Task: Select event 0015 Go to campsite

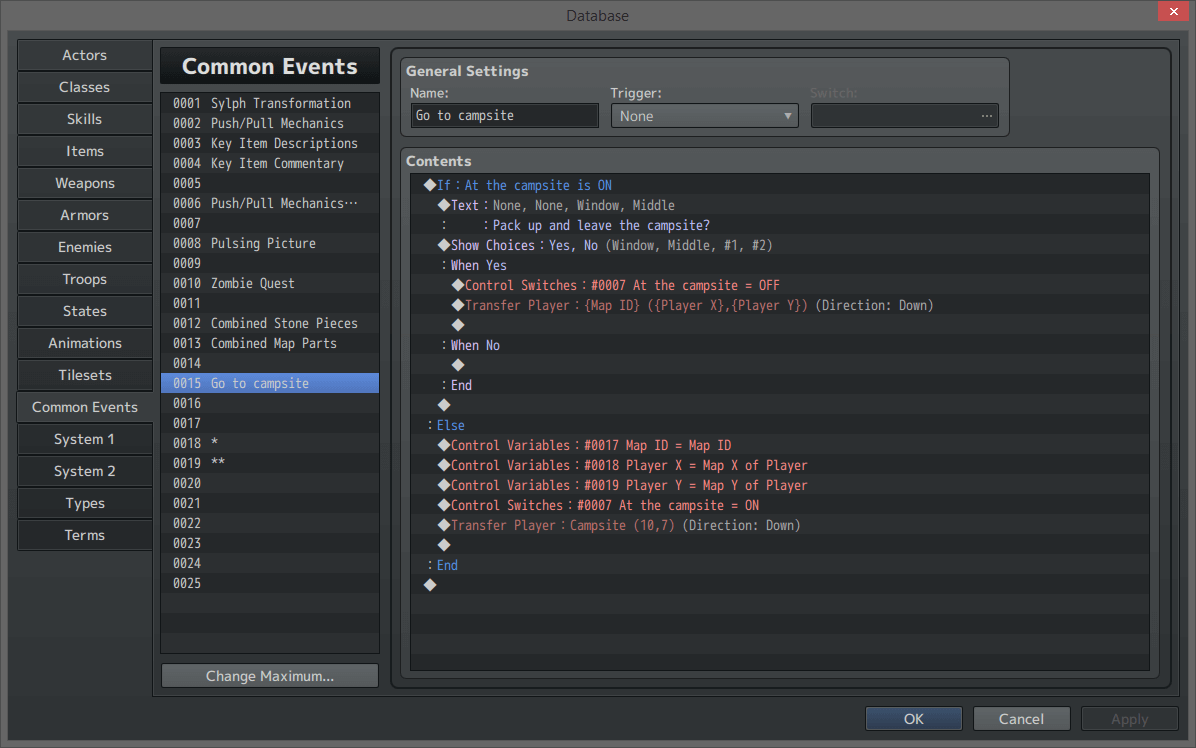Action: (x=270, y=383)
